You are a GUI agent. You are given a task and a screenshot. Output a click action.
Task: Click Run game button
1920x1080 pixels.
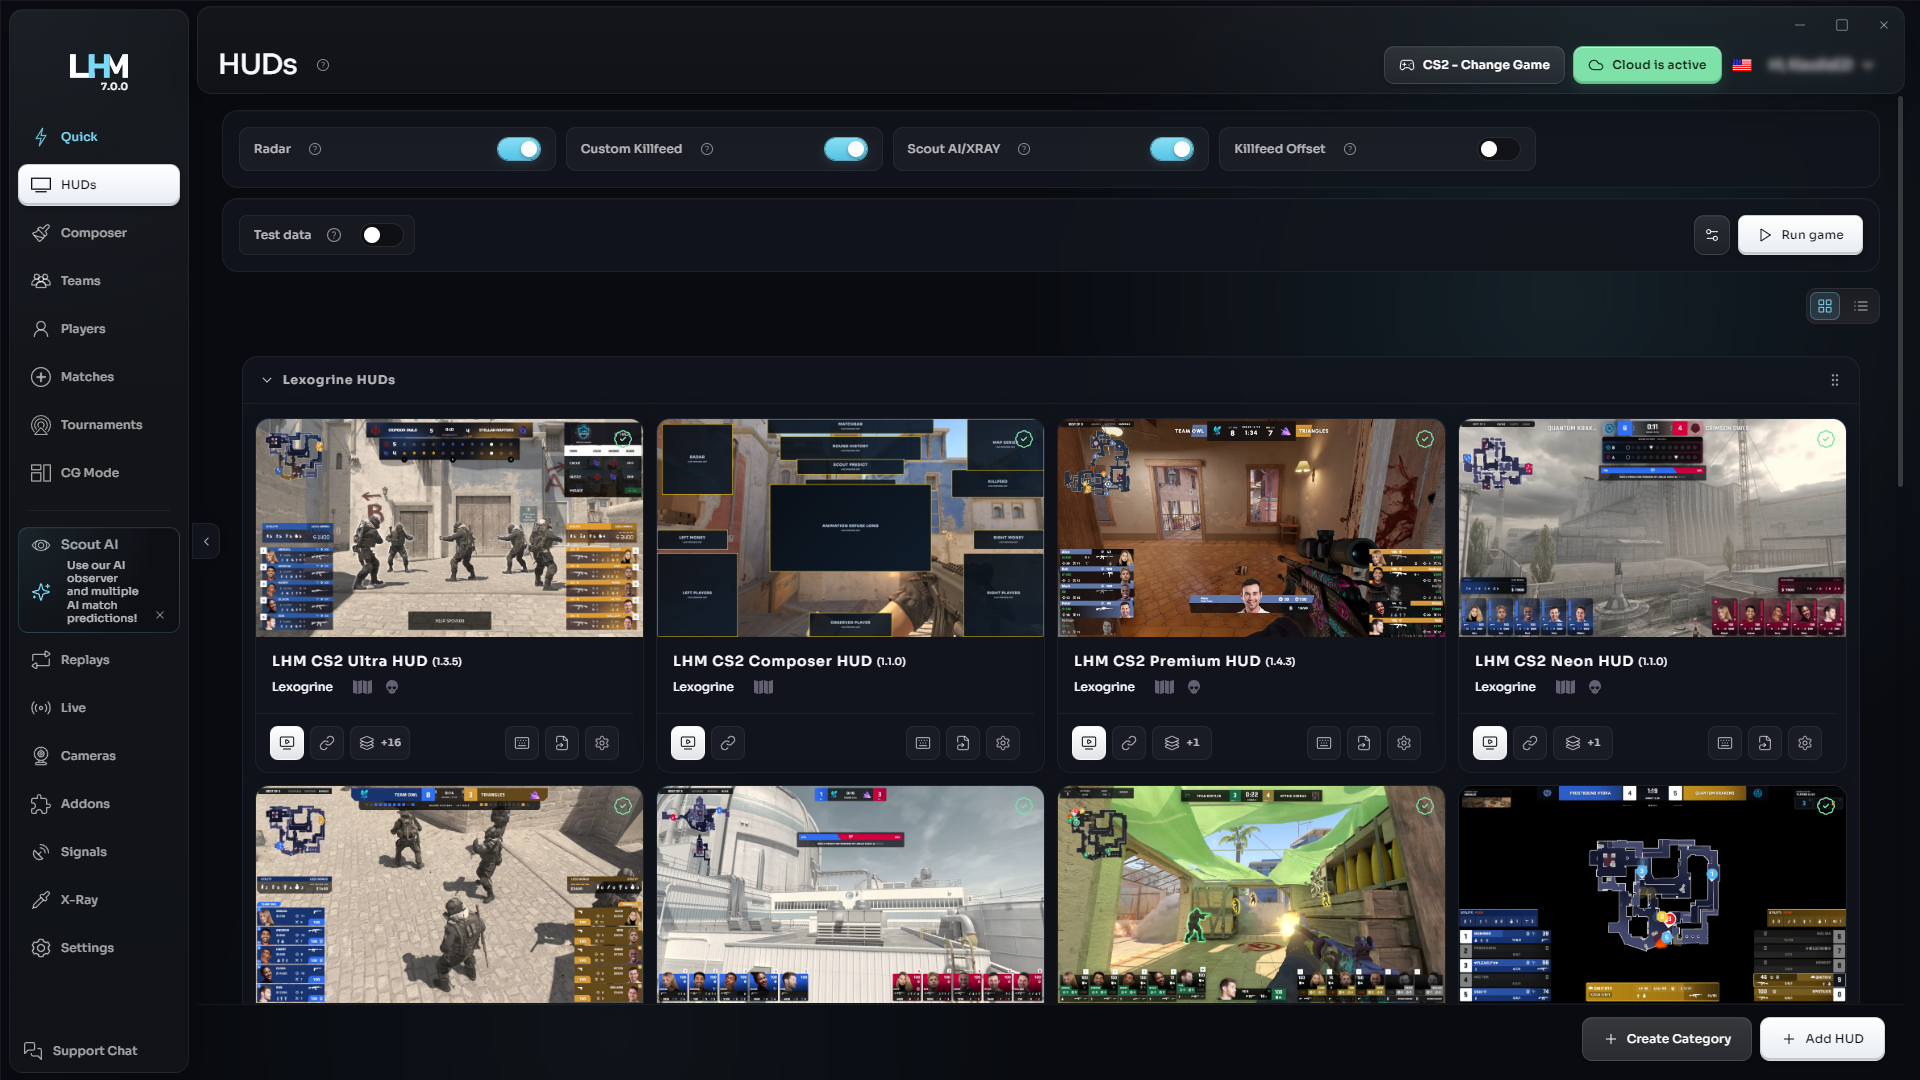pyautogui.click(x=1800, y=235)
